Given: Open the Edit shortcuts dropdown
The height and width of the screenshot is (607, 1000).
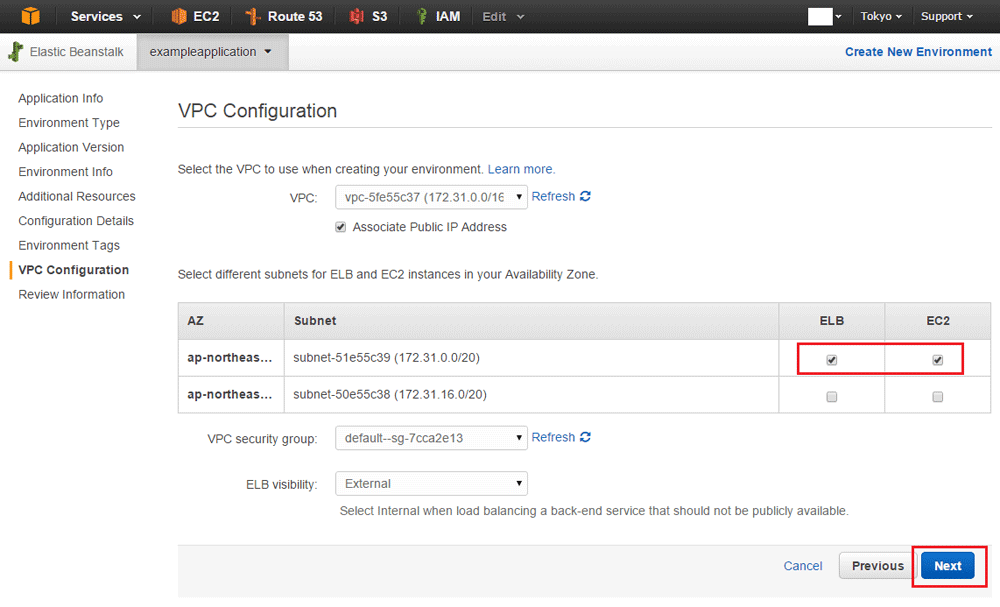Looking at the screenshot, I should 503,17.
